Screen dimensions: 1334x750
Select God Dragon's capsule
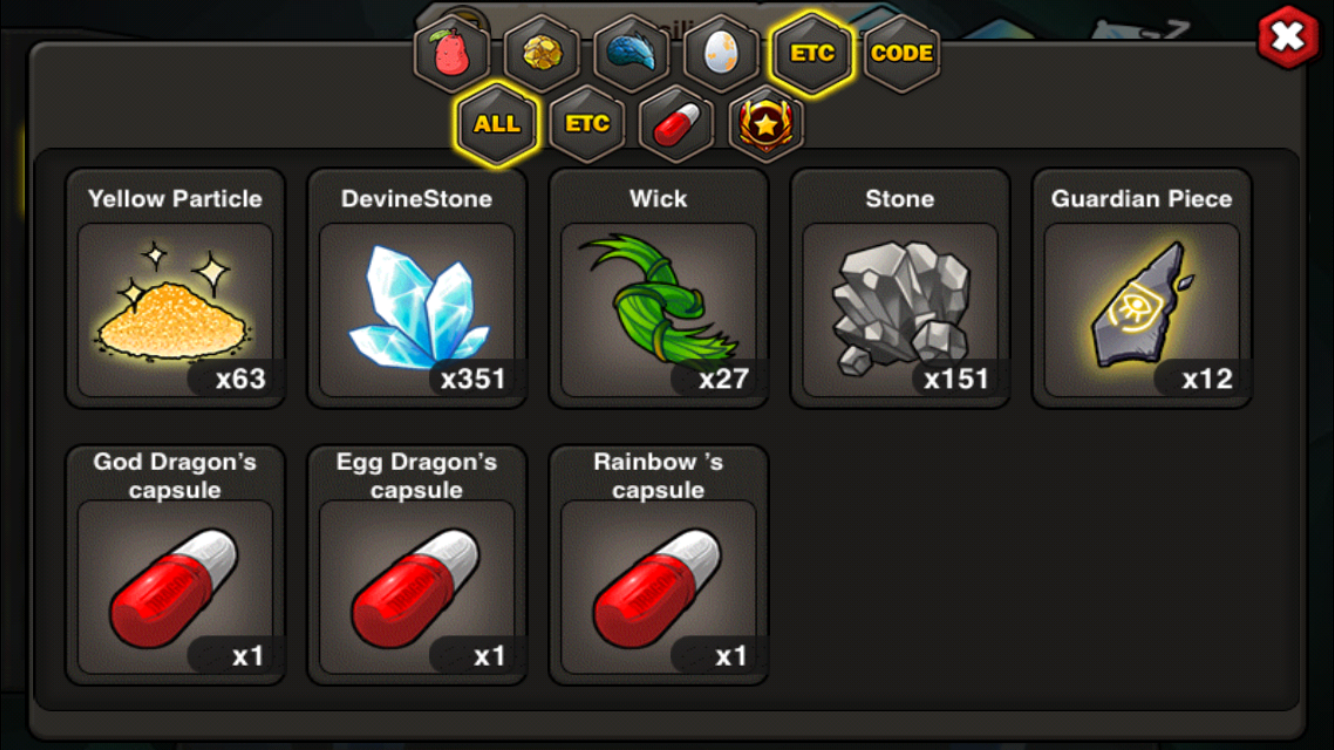pos(175,565)
